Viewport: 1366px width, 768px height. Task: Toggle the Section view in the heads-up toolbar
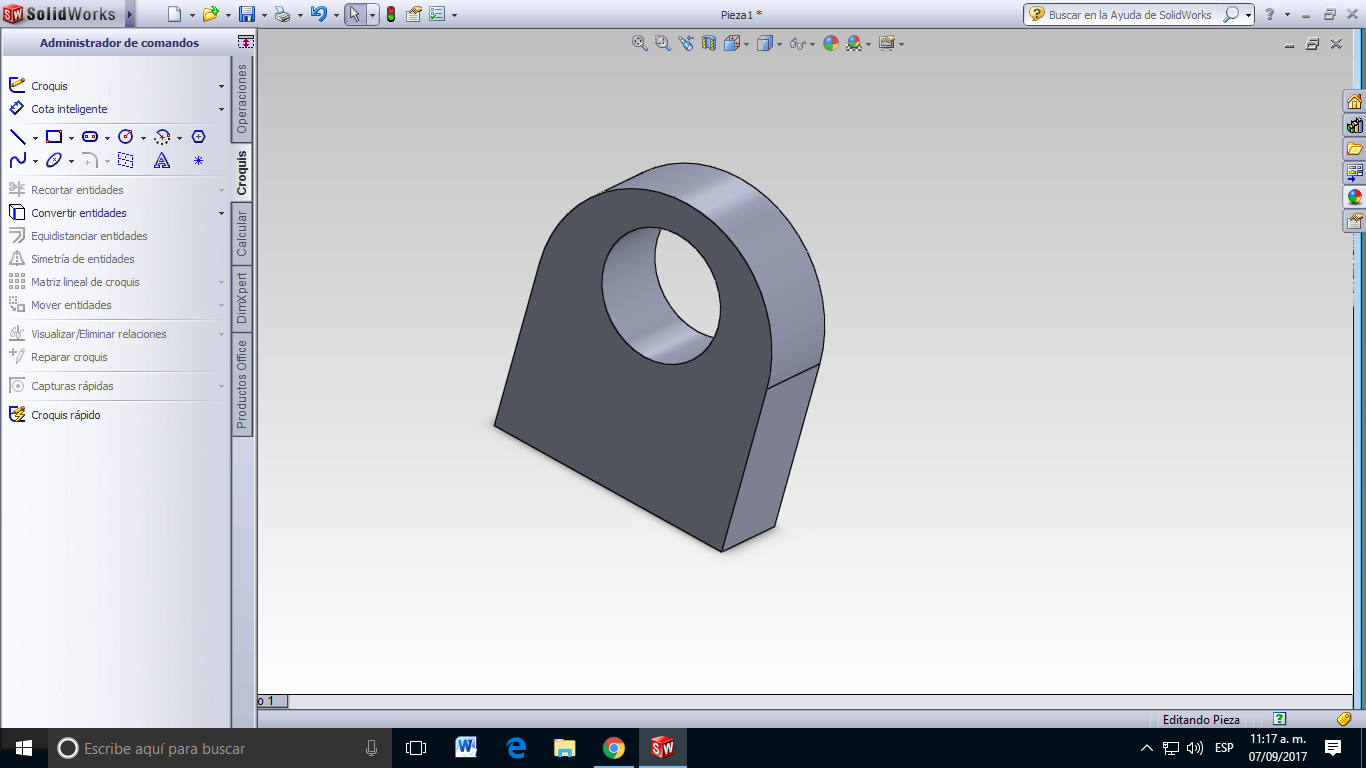pyautogui.click(x=710, y=42)
